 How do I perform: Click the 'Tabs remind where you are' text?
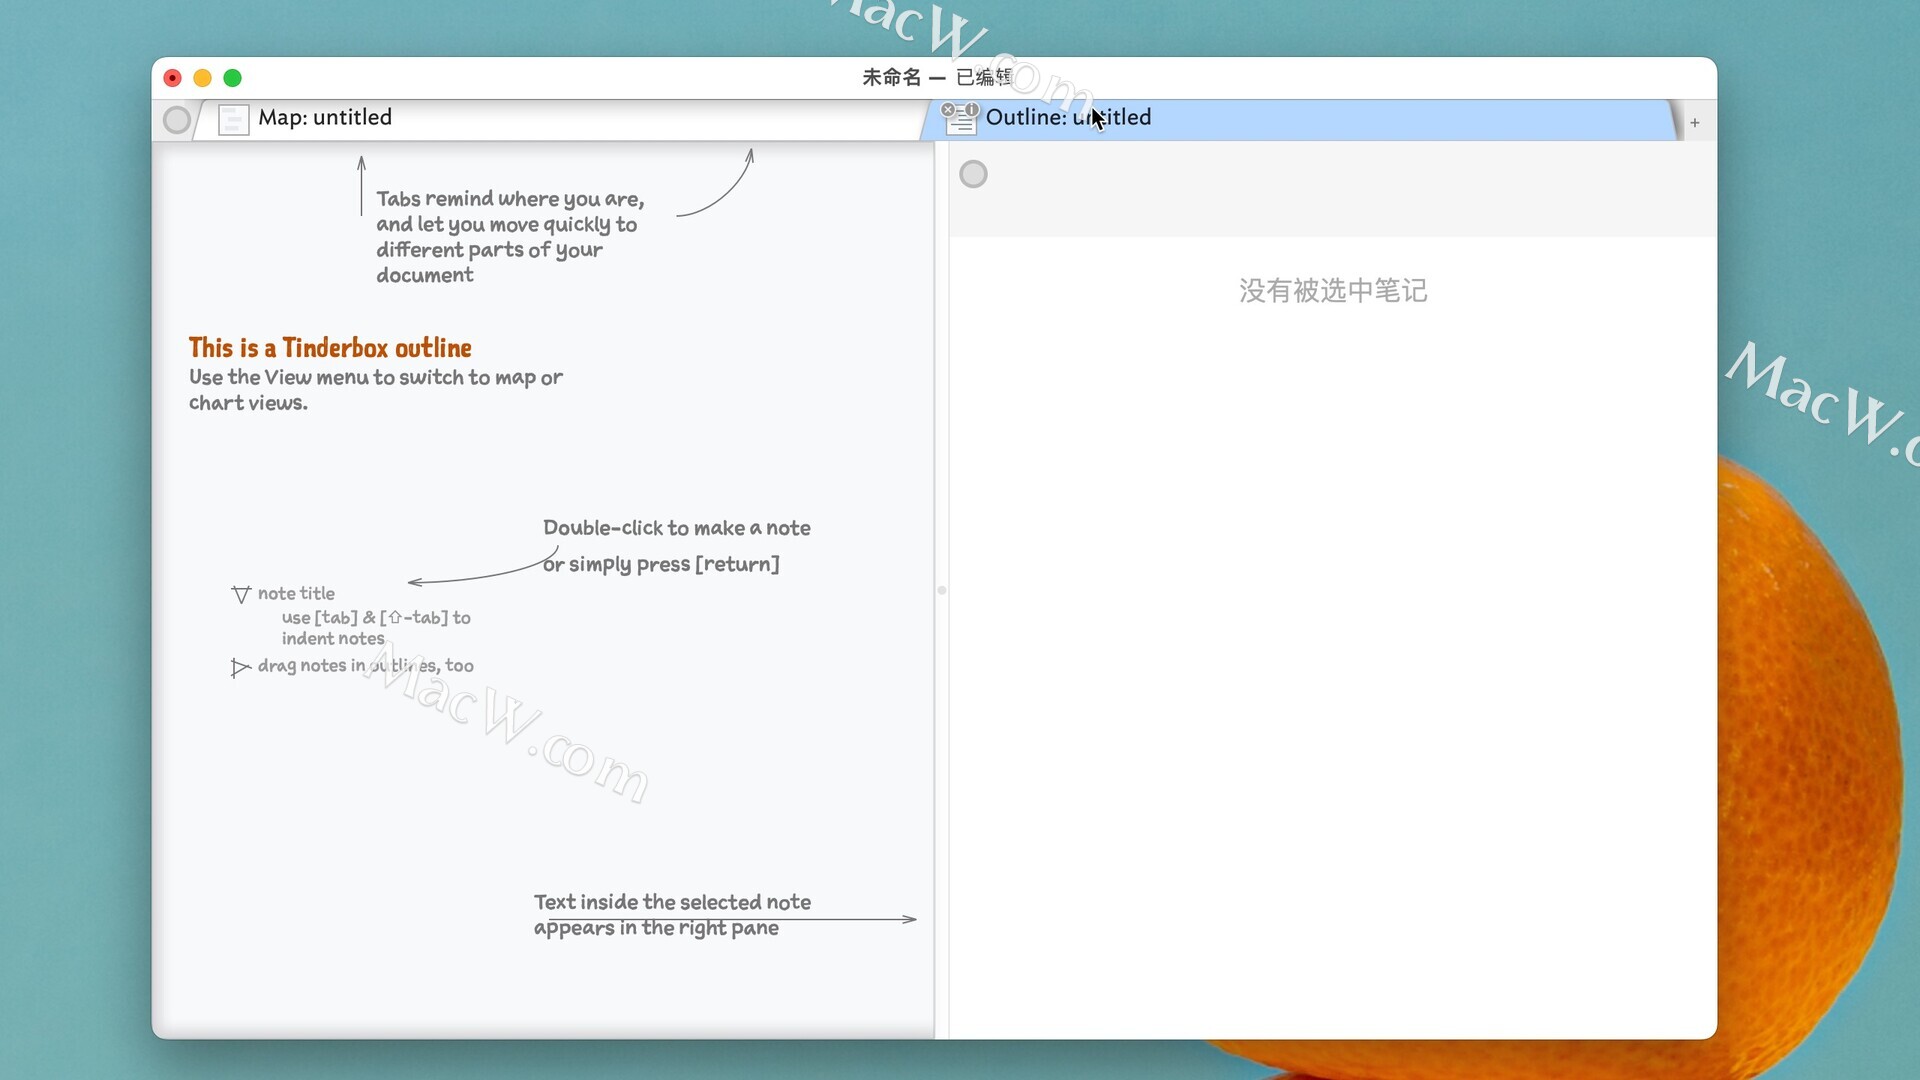pyautogui.click(x=510, y=237)
